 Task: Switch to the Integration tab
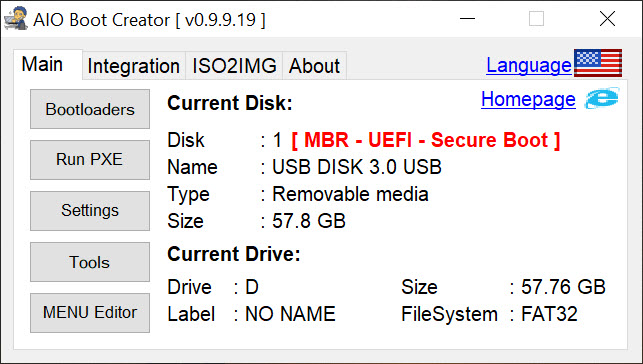click(134, 66)
